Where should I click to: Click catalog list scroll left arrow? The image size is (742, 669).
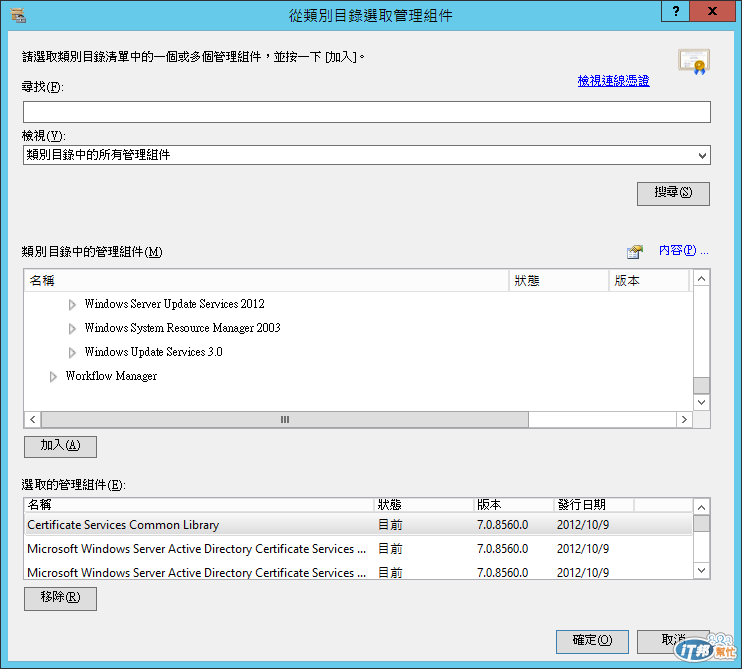click(32, 420)
